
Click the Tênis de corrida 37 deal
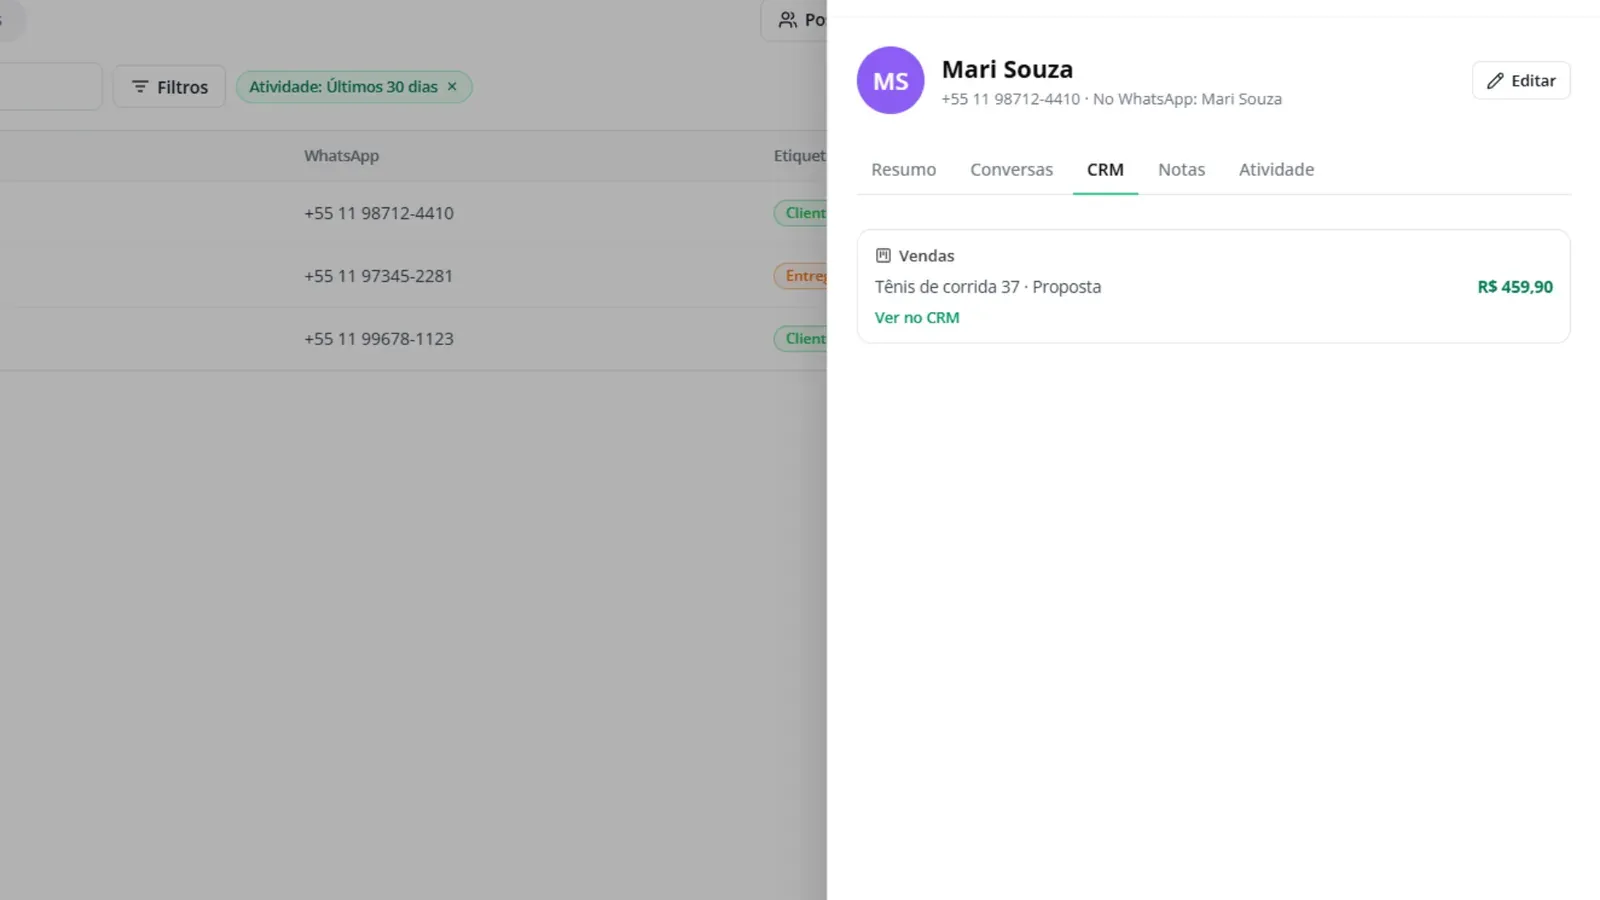[x=947, y=287]
